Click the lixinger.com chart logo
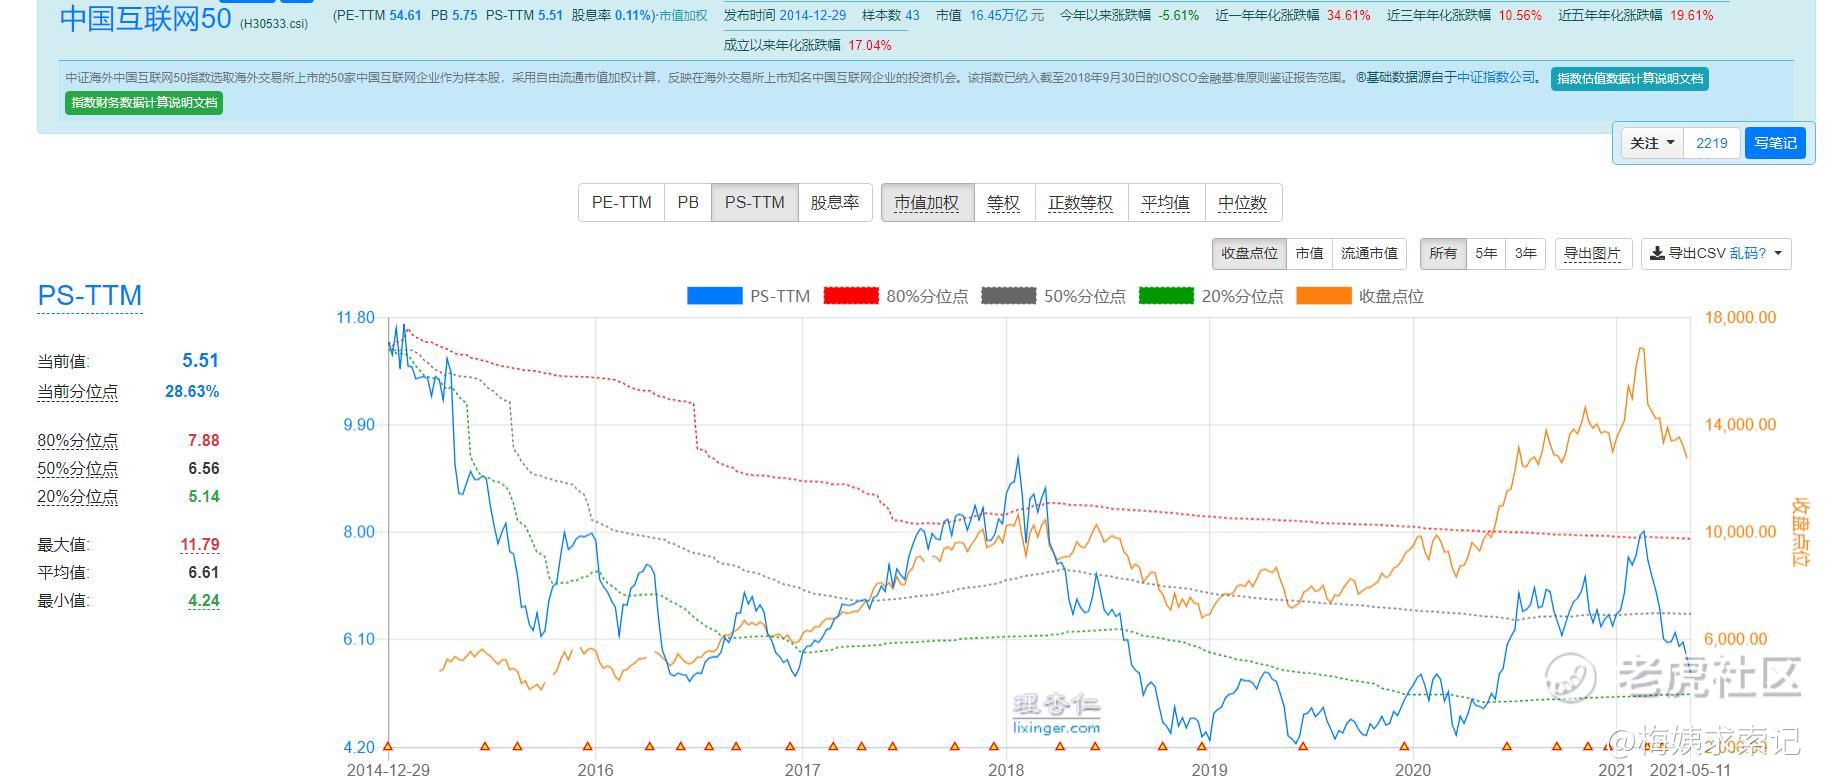This screenshot has height=783, width=1837. pyautogui.click(x=1056, y=715)
